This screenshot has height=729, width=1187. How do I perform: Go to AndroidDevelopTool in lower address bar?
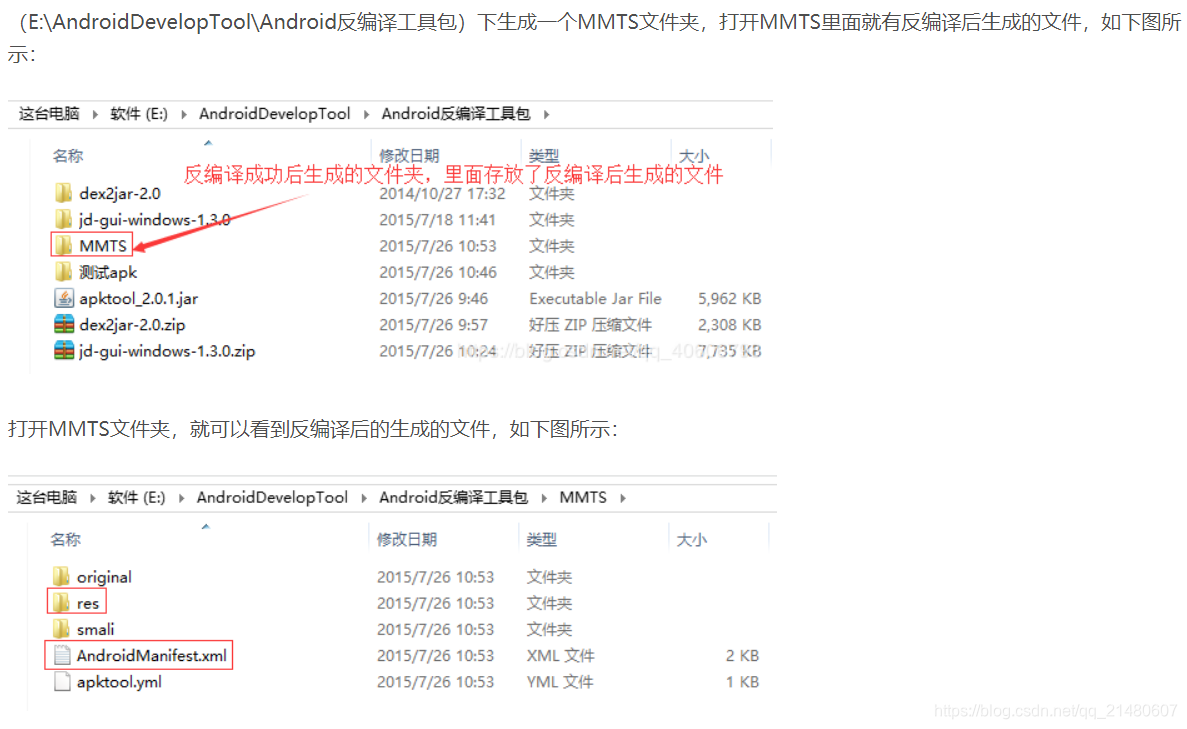pyautogui.click(x=273, y=497)
